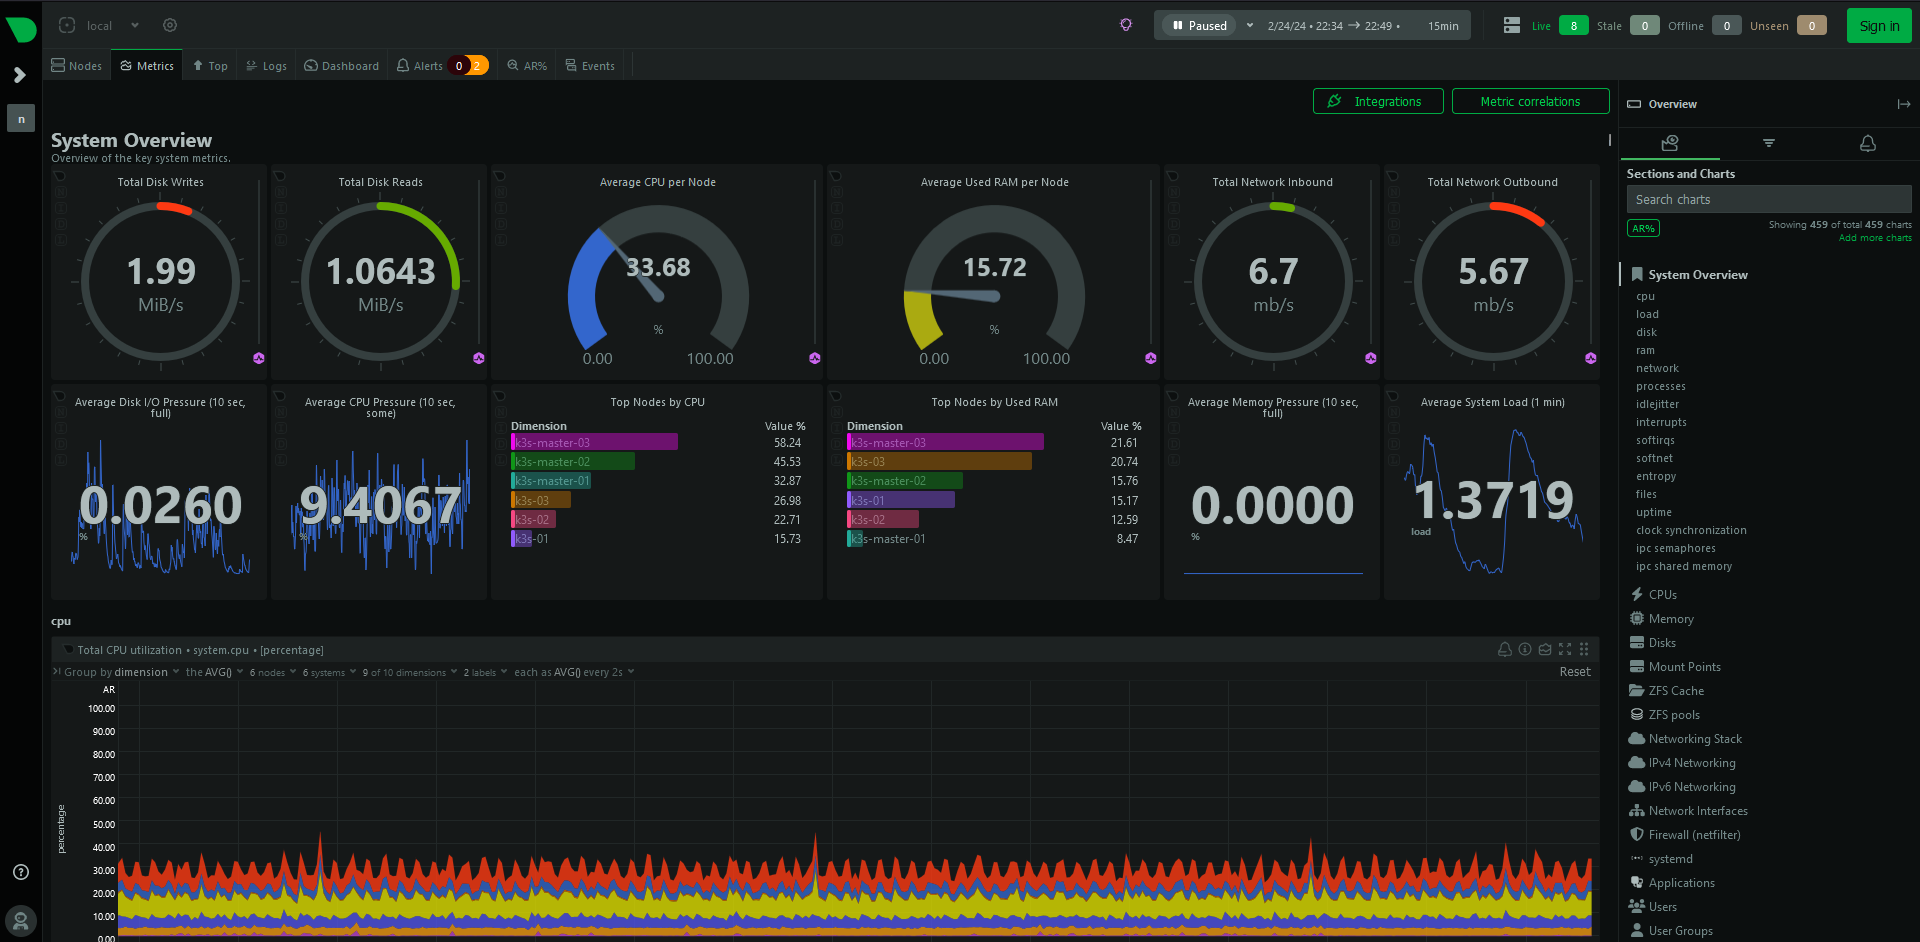Image resolution: width=1920 pixels, height=942 pixels.
Task: Open the Applications section
Action: (x=1681, y=883)
